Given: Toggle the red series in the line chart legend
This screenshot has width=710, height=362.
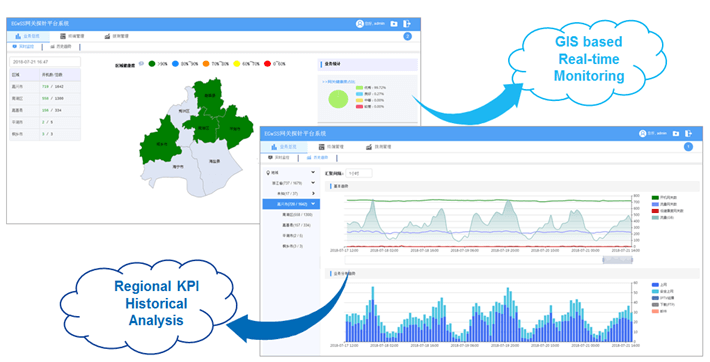Looking at the screenshot, I should pyautogui.click(x=655, y=211).
